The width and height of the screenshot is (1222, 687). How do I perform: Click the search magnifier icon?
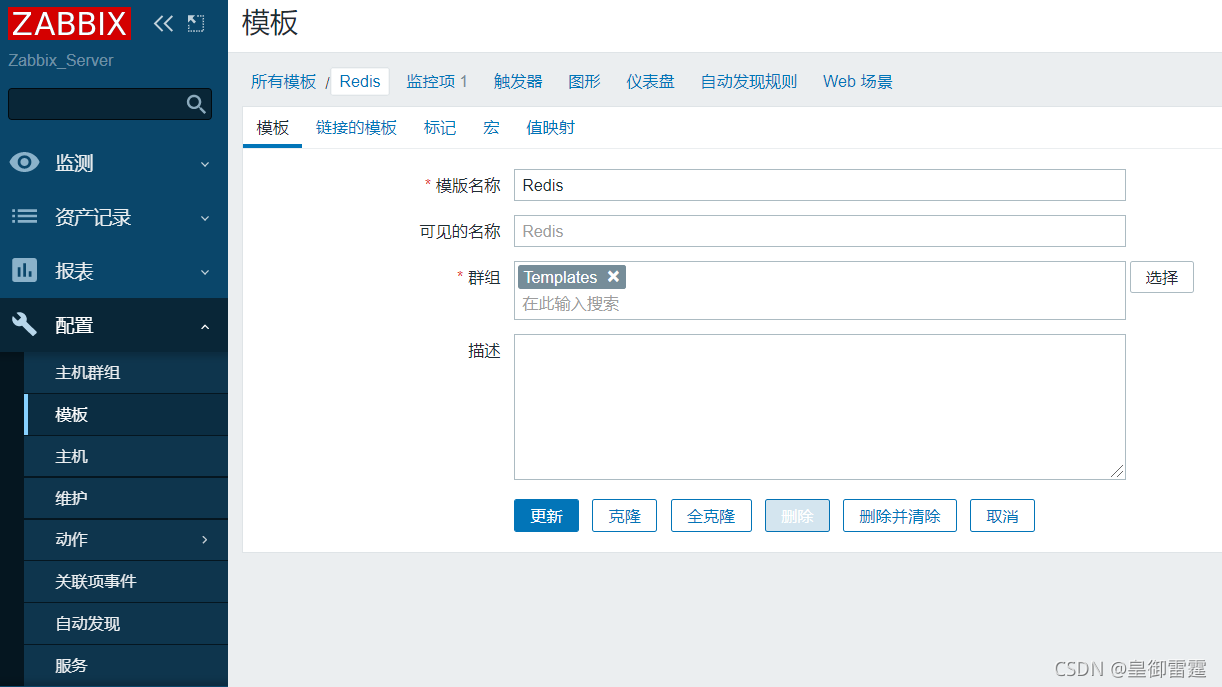click(196, 103)
